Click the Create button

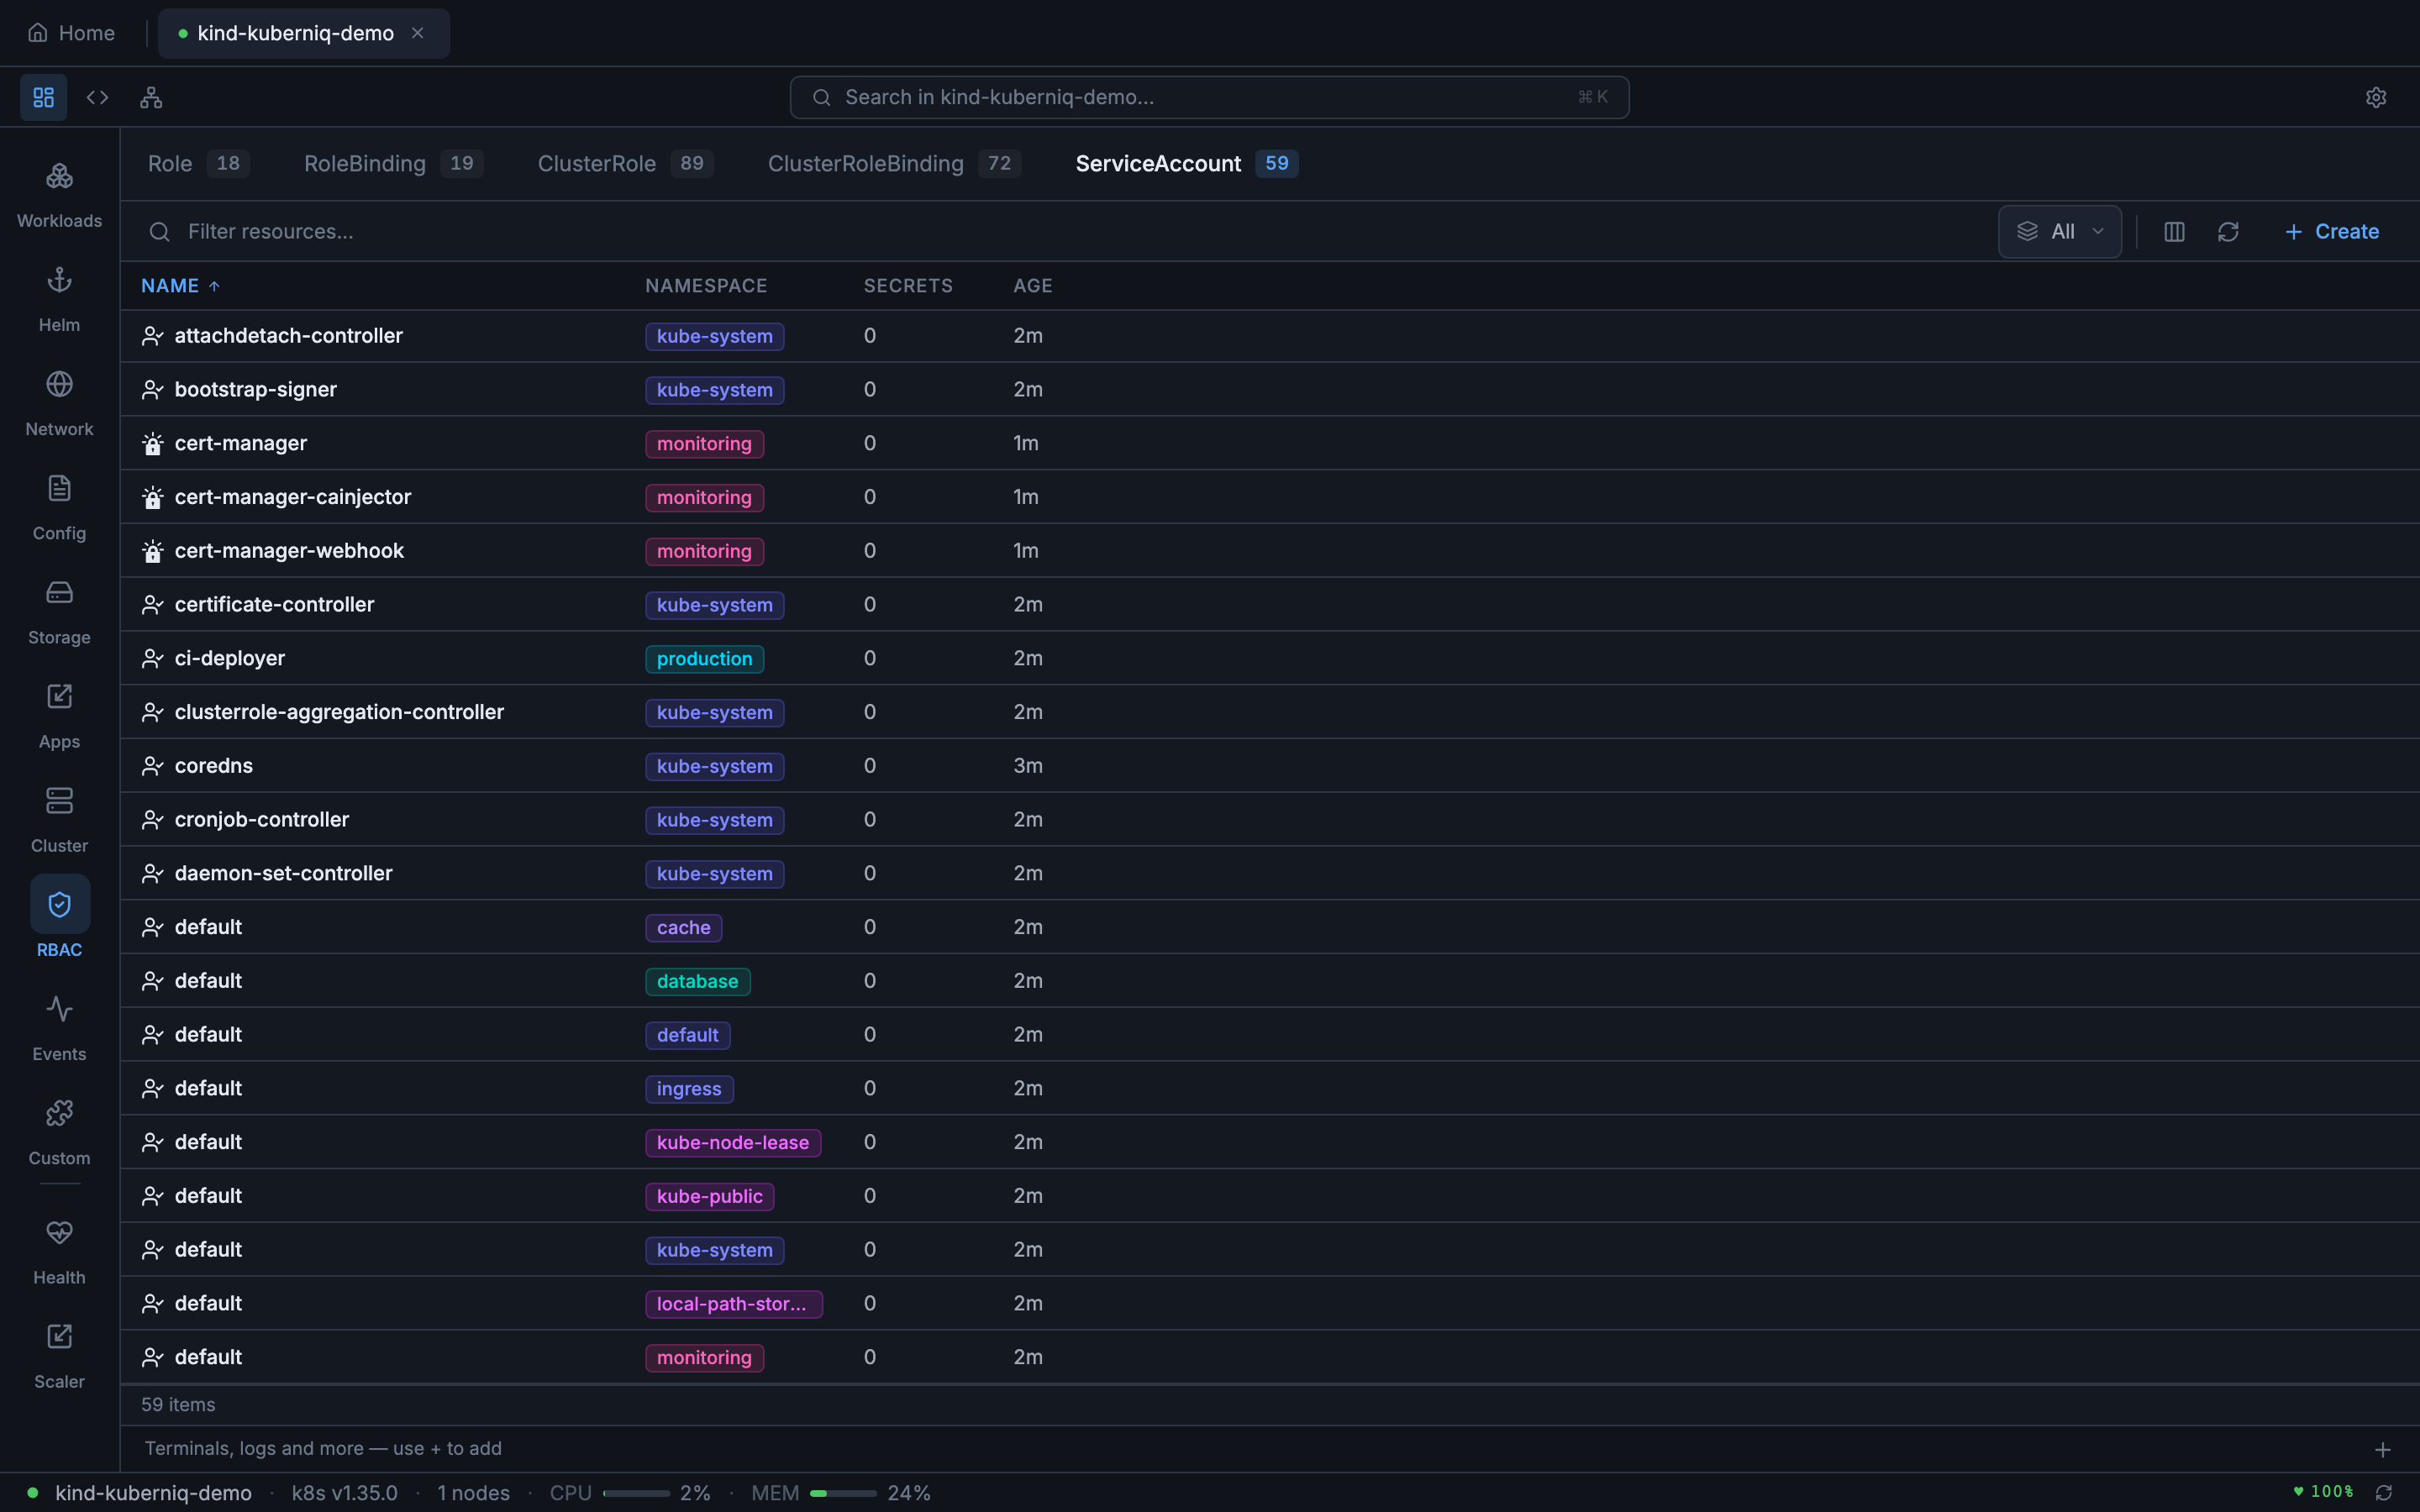pyautogui.click(x=2331, y=231)
